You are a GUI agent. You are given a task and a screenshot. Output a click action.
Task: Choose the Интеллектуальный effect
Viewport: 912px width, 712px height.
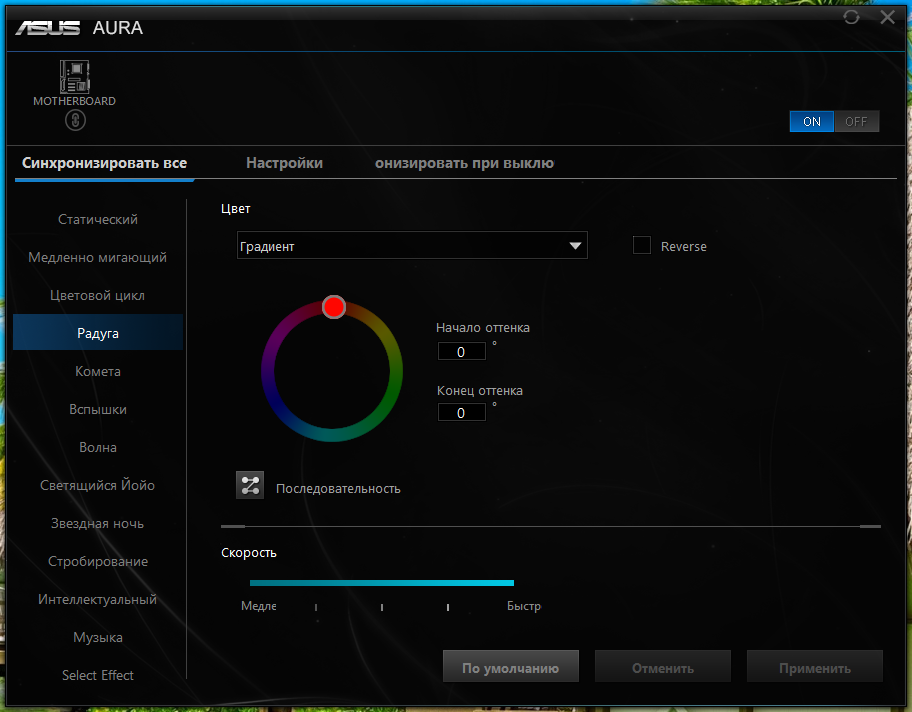[98, 599]
